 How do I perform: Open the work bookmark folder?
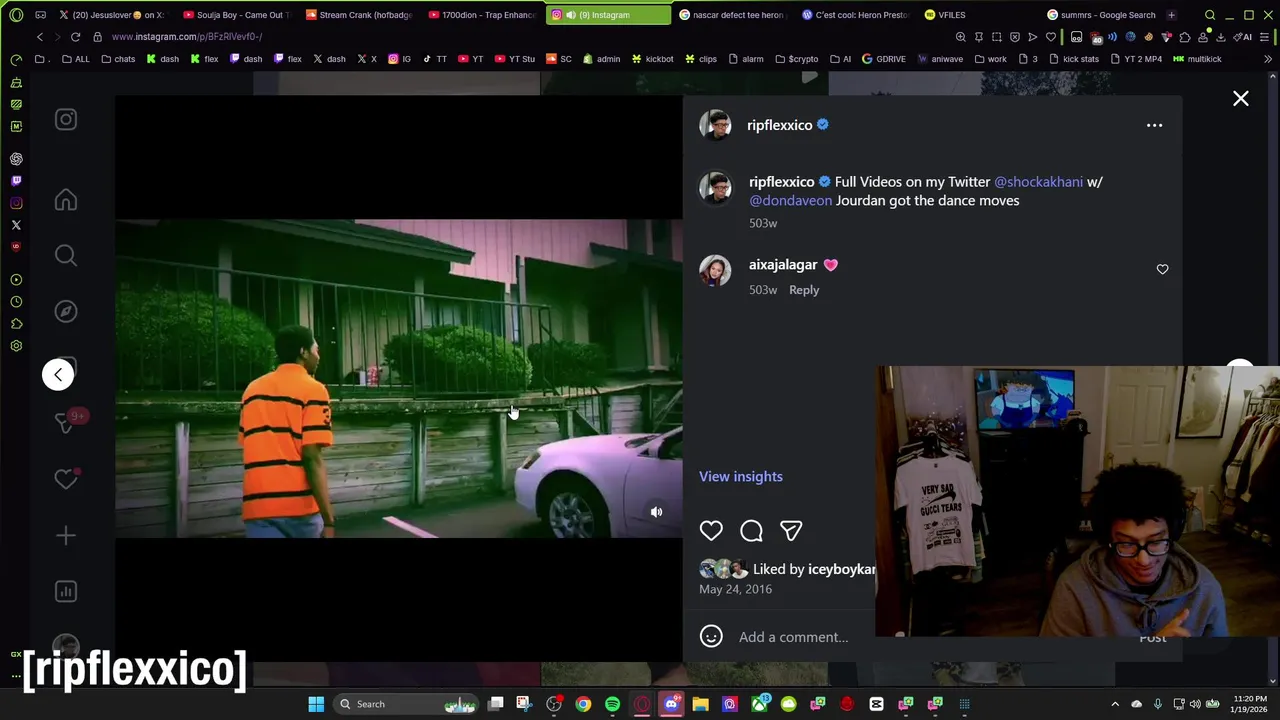[x=990, y=59]
